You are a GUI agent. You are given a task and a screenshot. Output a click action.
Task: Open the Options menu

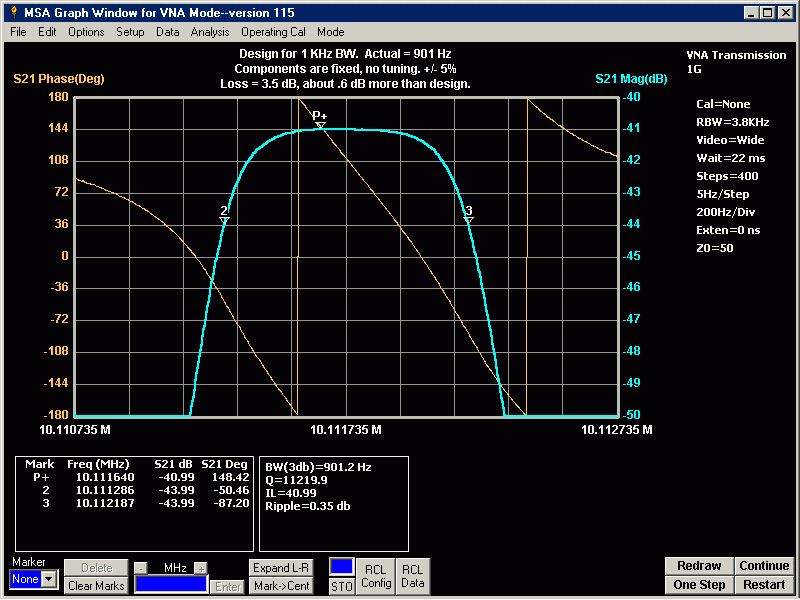pyautogui.click(x=86, y=32)
